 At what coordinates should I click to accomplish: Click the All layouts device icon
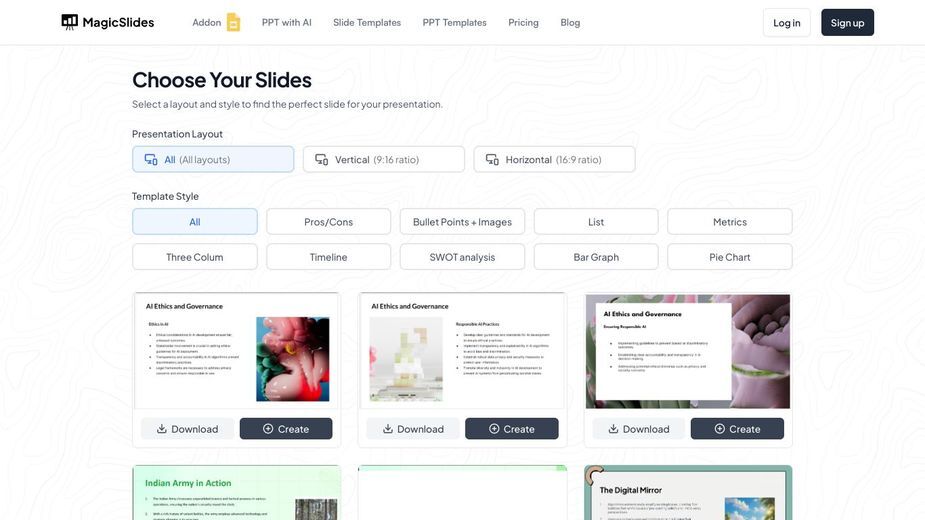click(x=151, y=159)
